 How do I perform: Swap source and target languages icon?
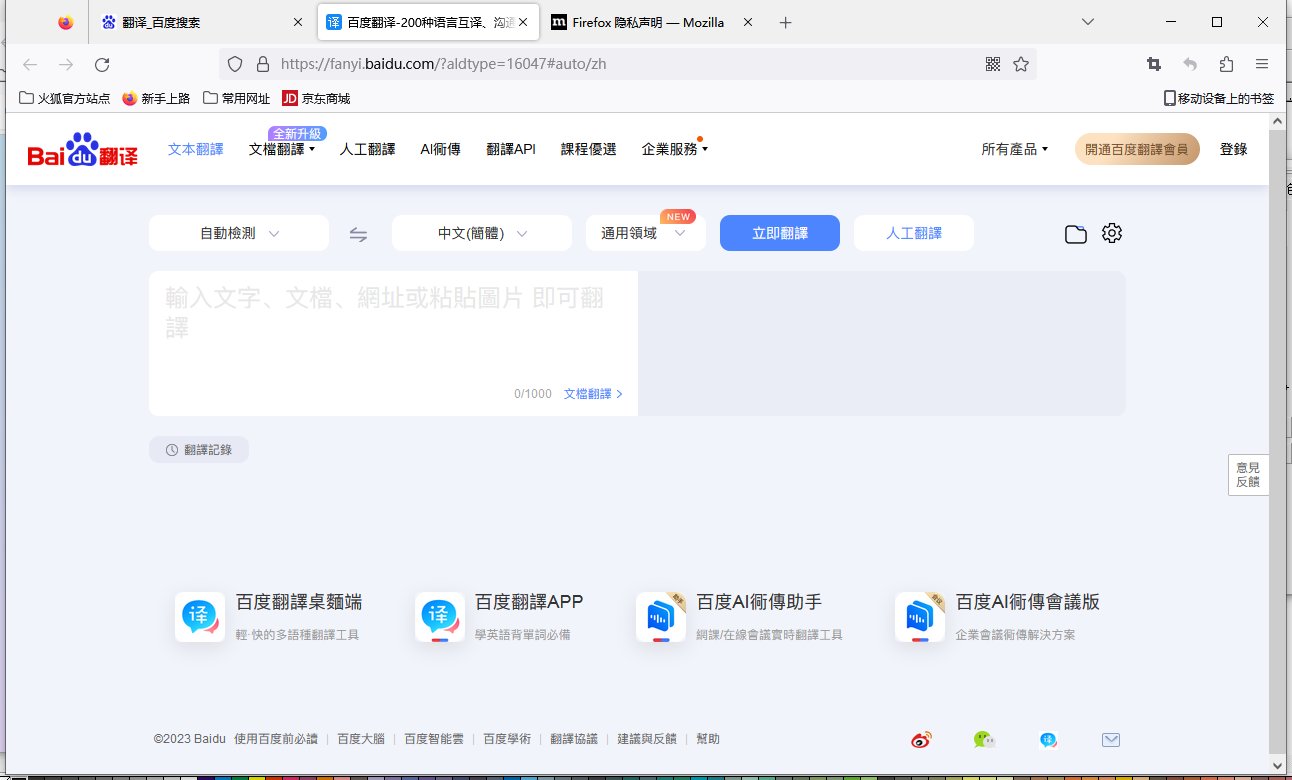[x=358, y=234]
